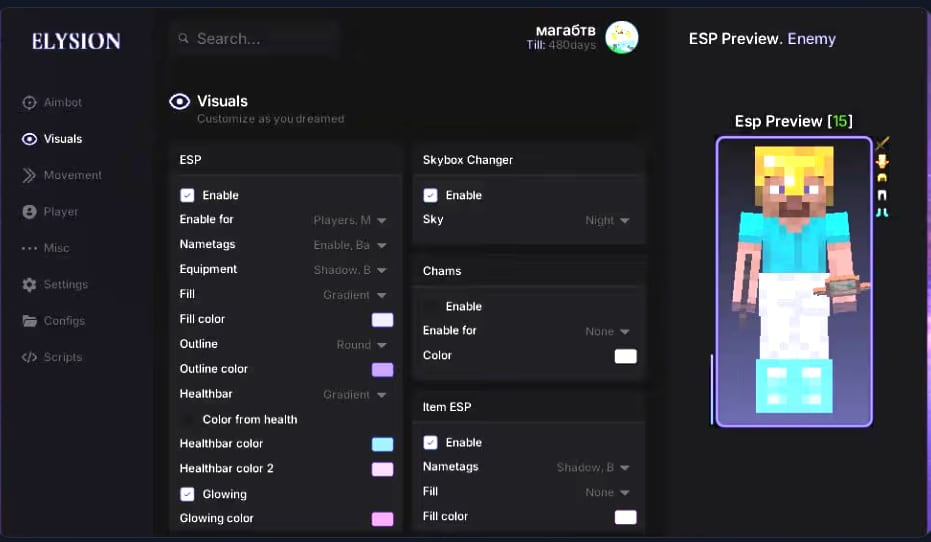Click the Enemy link in ESP Preview
931x542 pixels.
point(811,39)
